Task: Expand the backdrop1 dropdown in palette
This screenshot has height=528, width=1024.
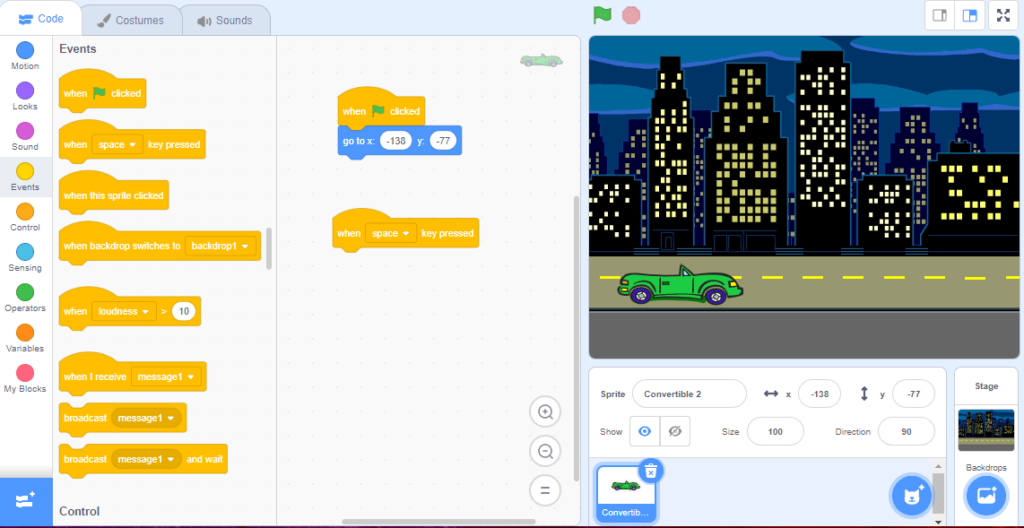Action: [220, 246]
